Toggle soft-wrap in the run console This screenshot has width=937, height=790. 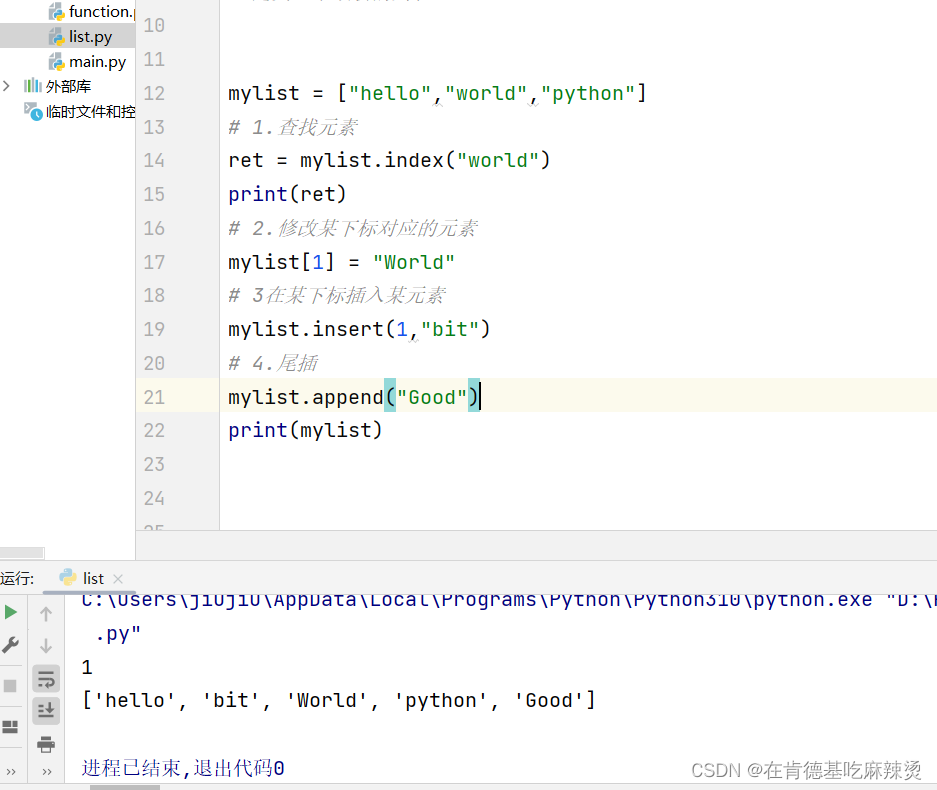point(46,679)
